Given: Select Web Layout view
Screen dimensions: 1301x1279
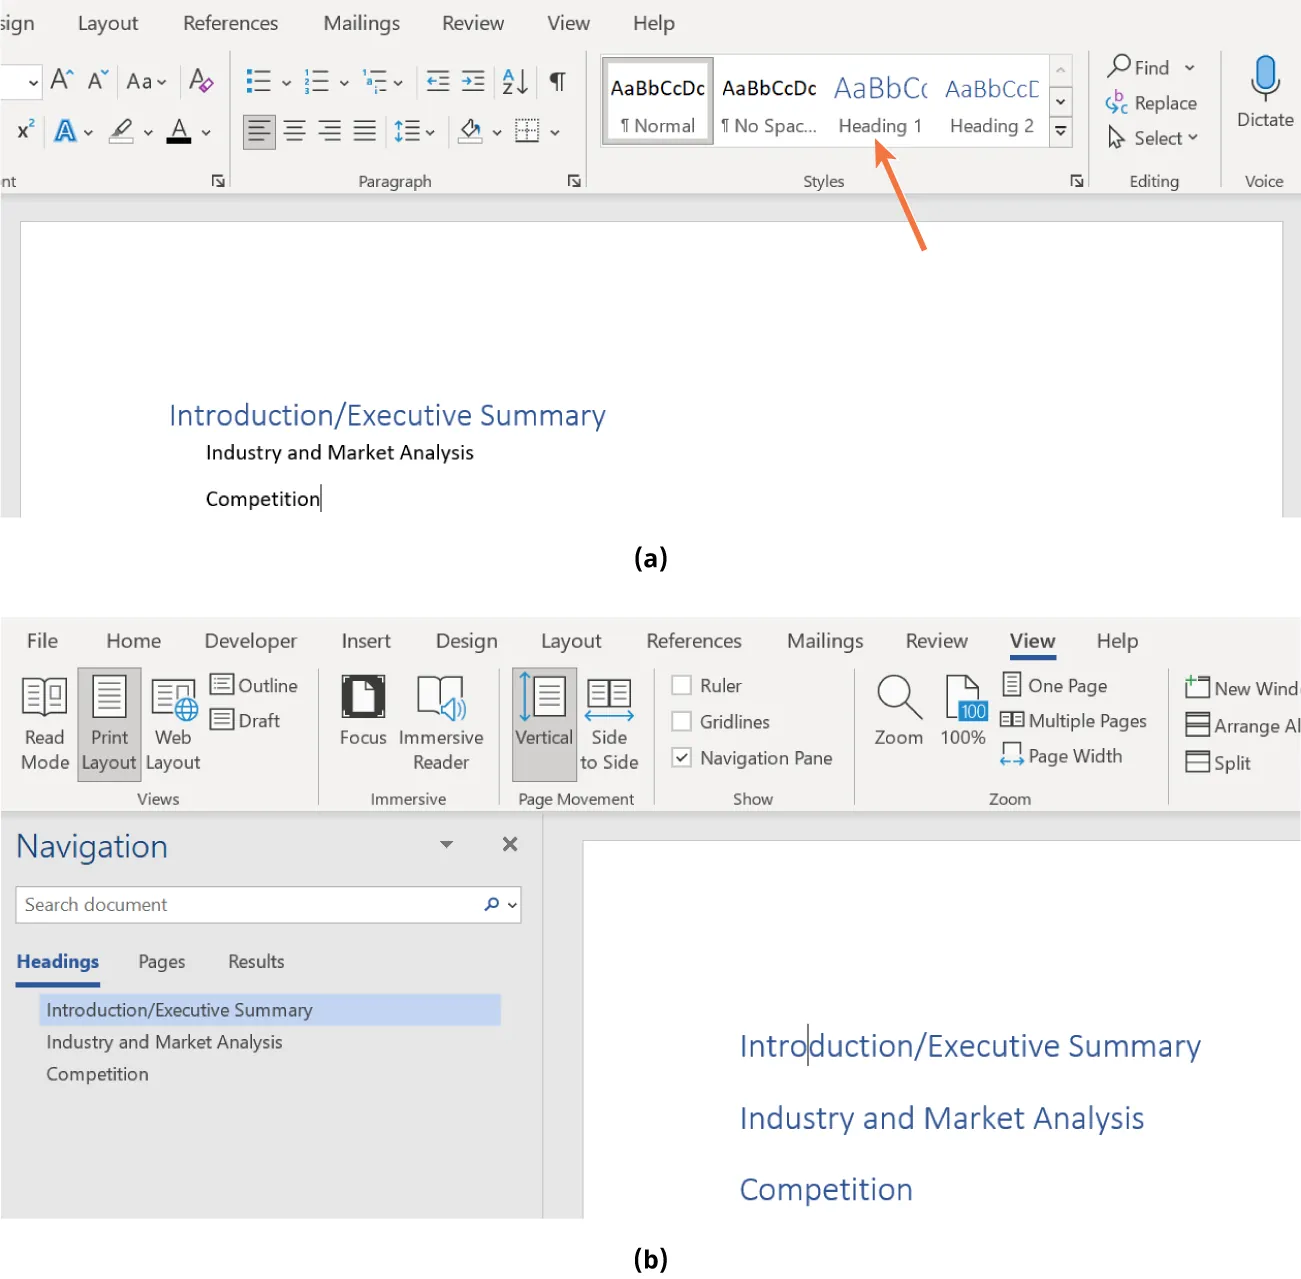Looking at the screenshot, I should [172, 720].
